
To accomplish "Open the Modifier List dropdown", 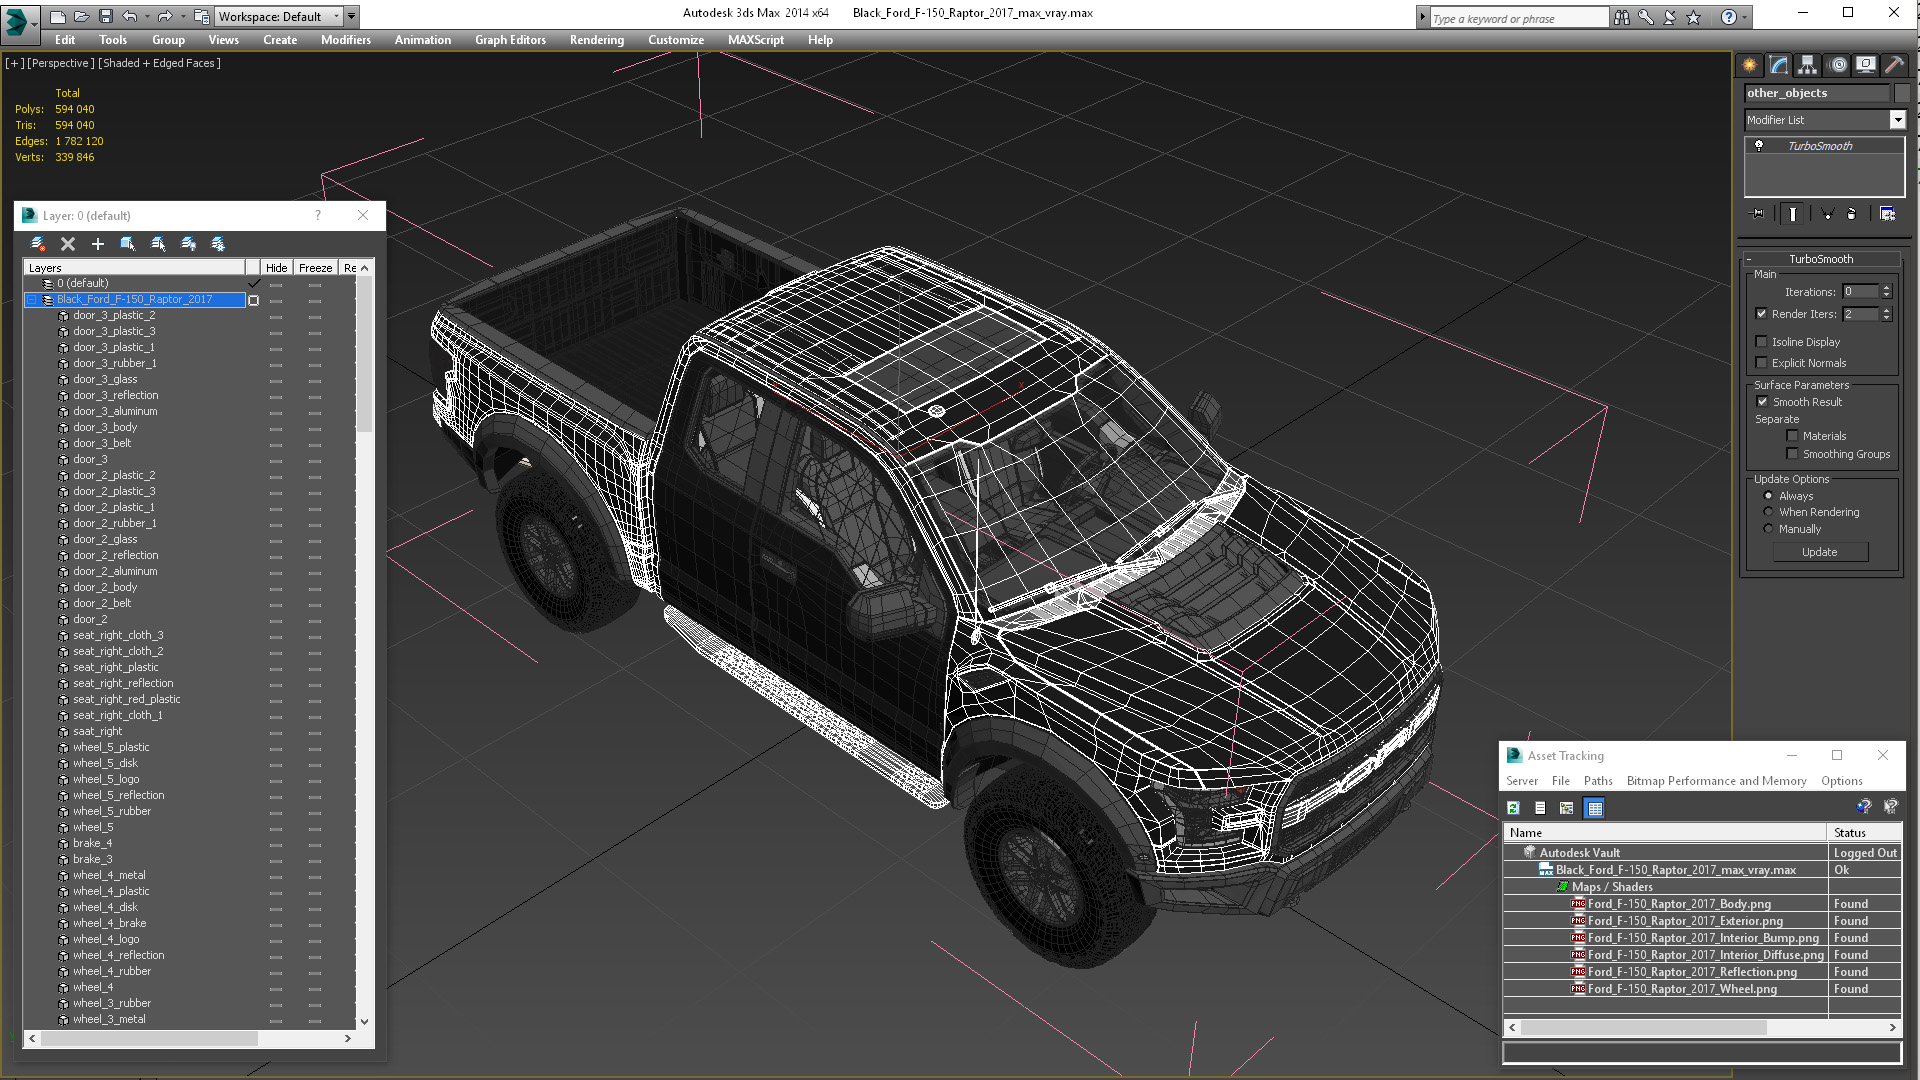I will tap(1897, 120).
